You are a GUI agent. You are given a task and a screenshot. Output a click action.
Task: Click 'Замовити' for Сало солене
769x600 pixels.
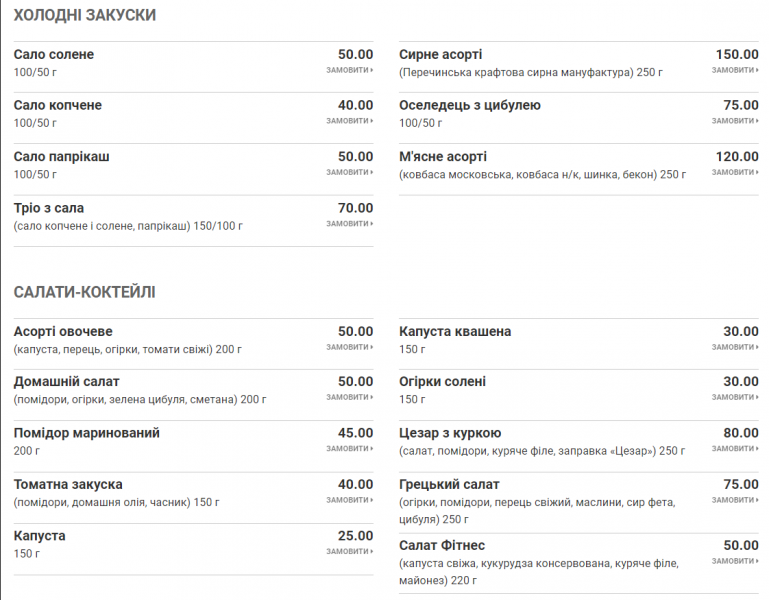pos(349,70)
